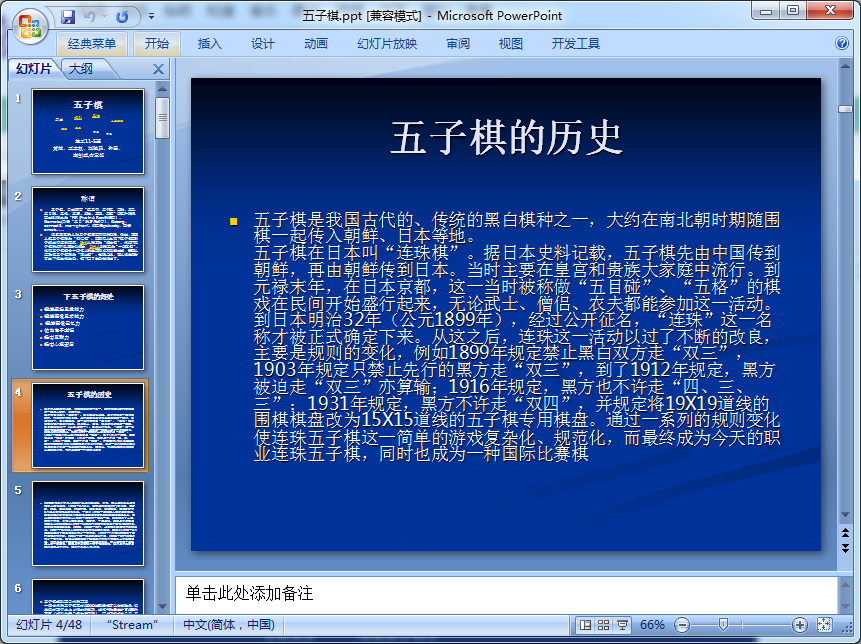Select slide 5 thumbnail
This screenshot has width=861, height=644.
tap(88, 524)
